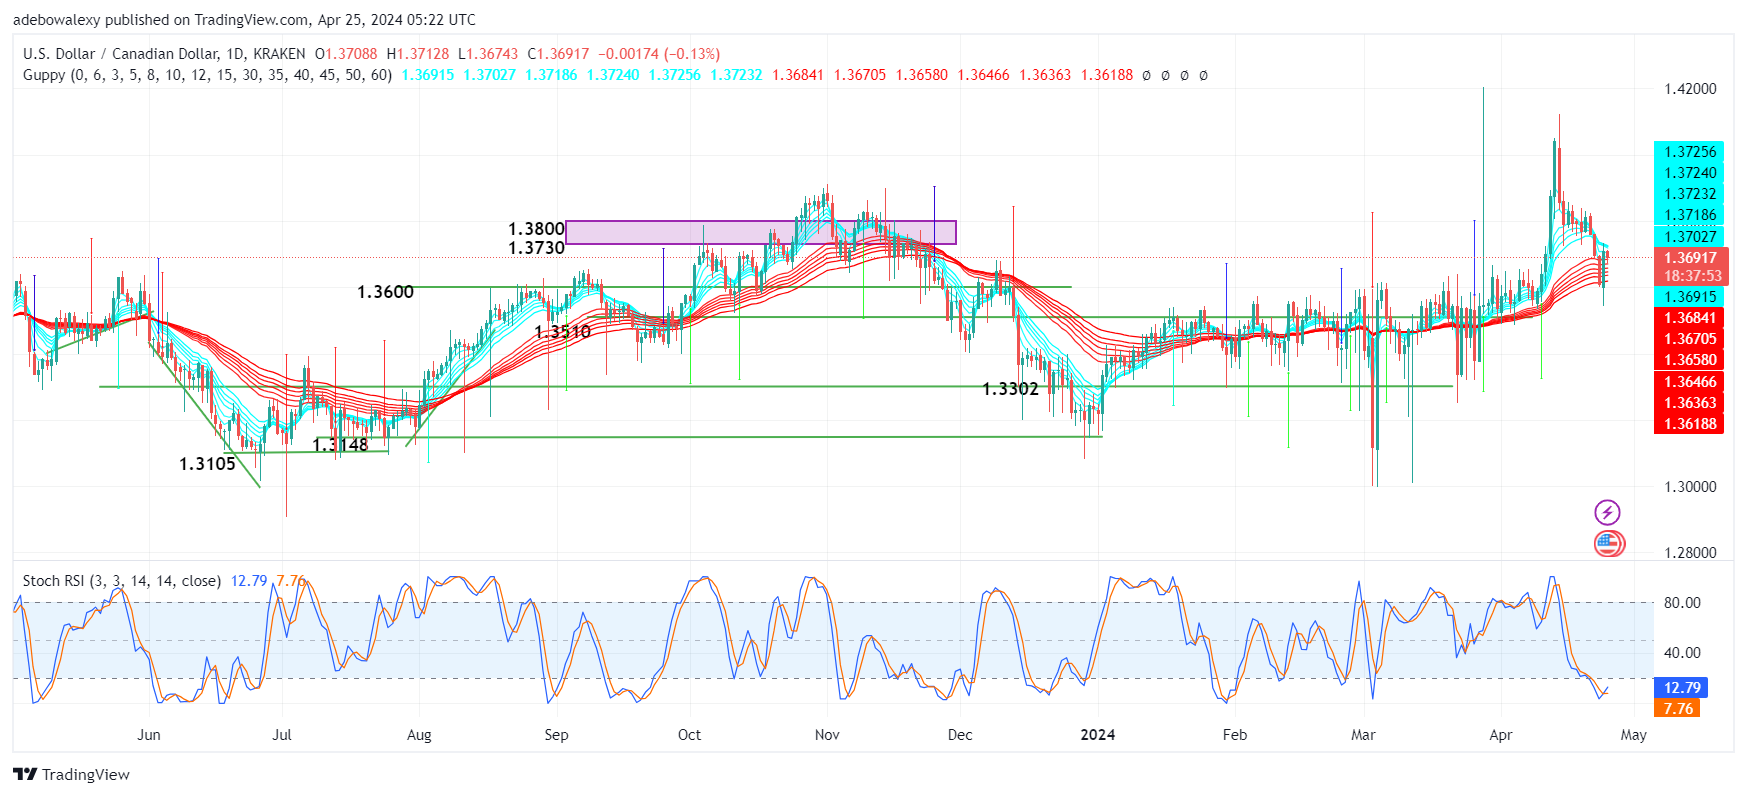Click the 1.3510 price annotation

(563, 332)
